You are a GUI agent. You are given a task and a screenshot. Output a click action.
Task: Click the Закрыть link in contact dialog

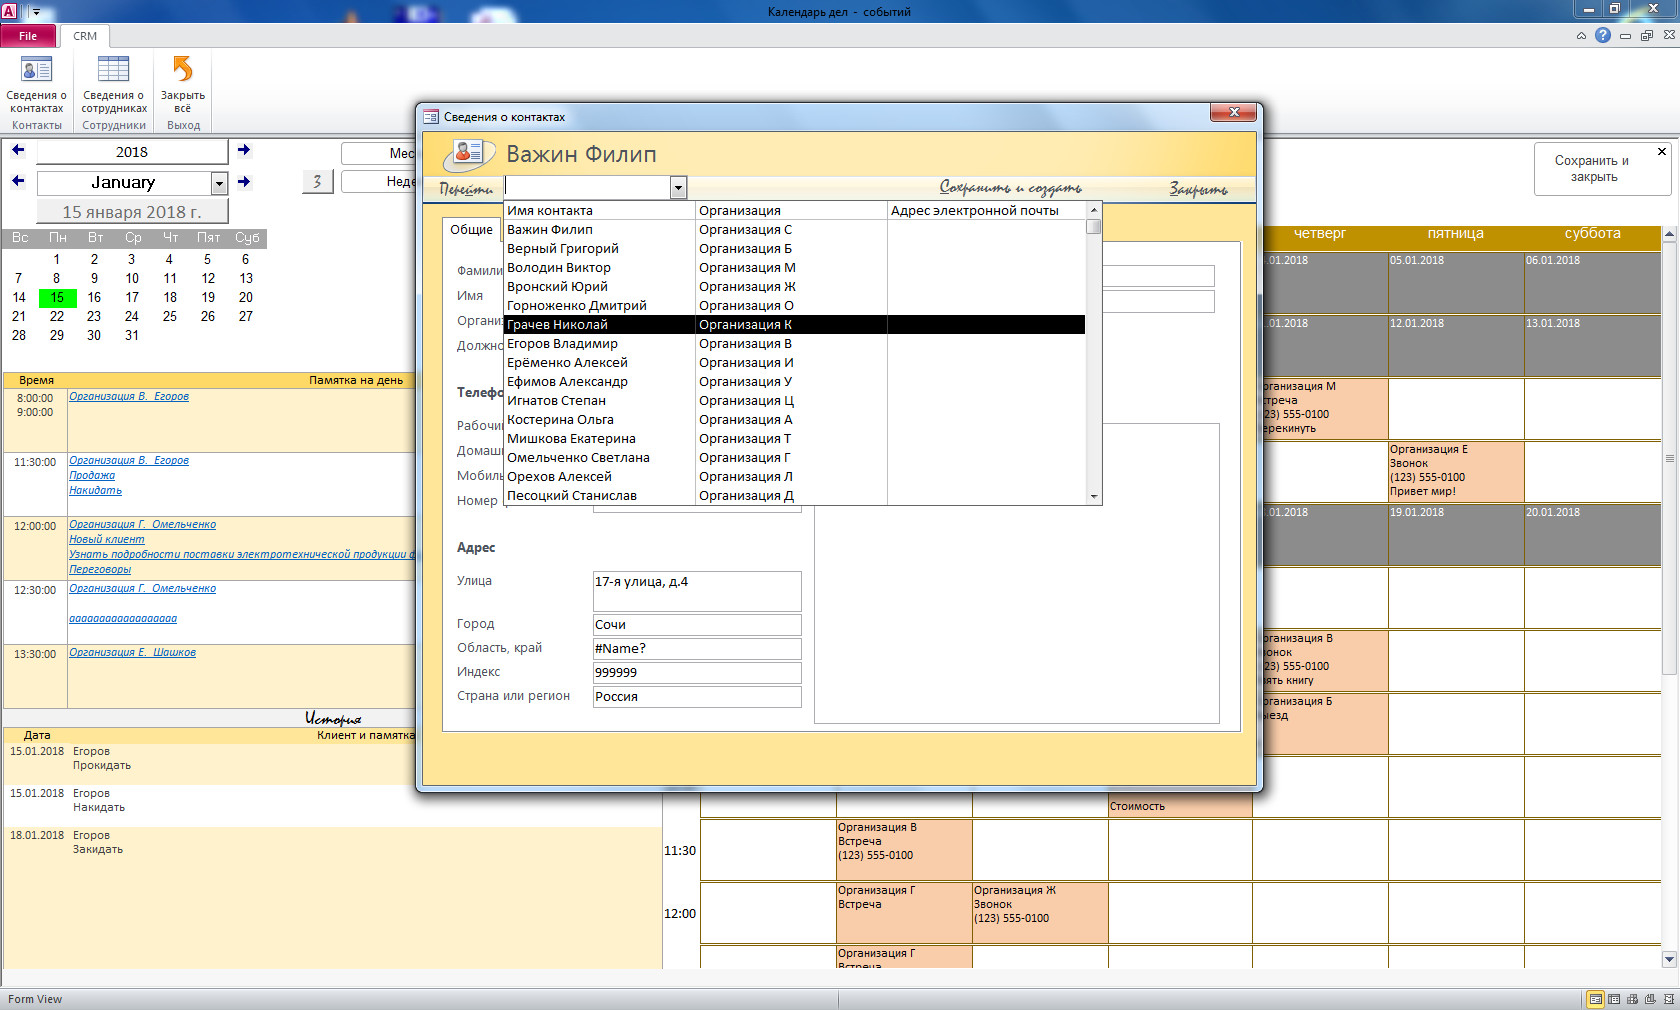click(1198, 188)
